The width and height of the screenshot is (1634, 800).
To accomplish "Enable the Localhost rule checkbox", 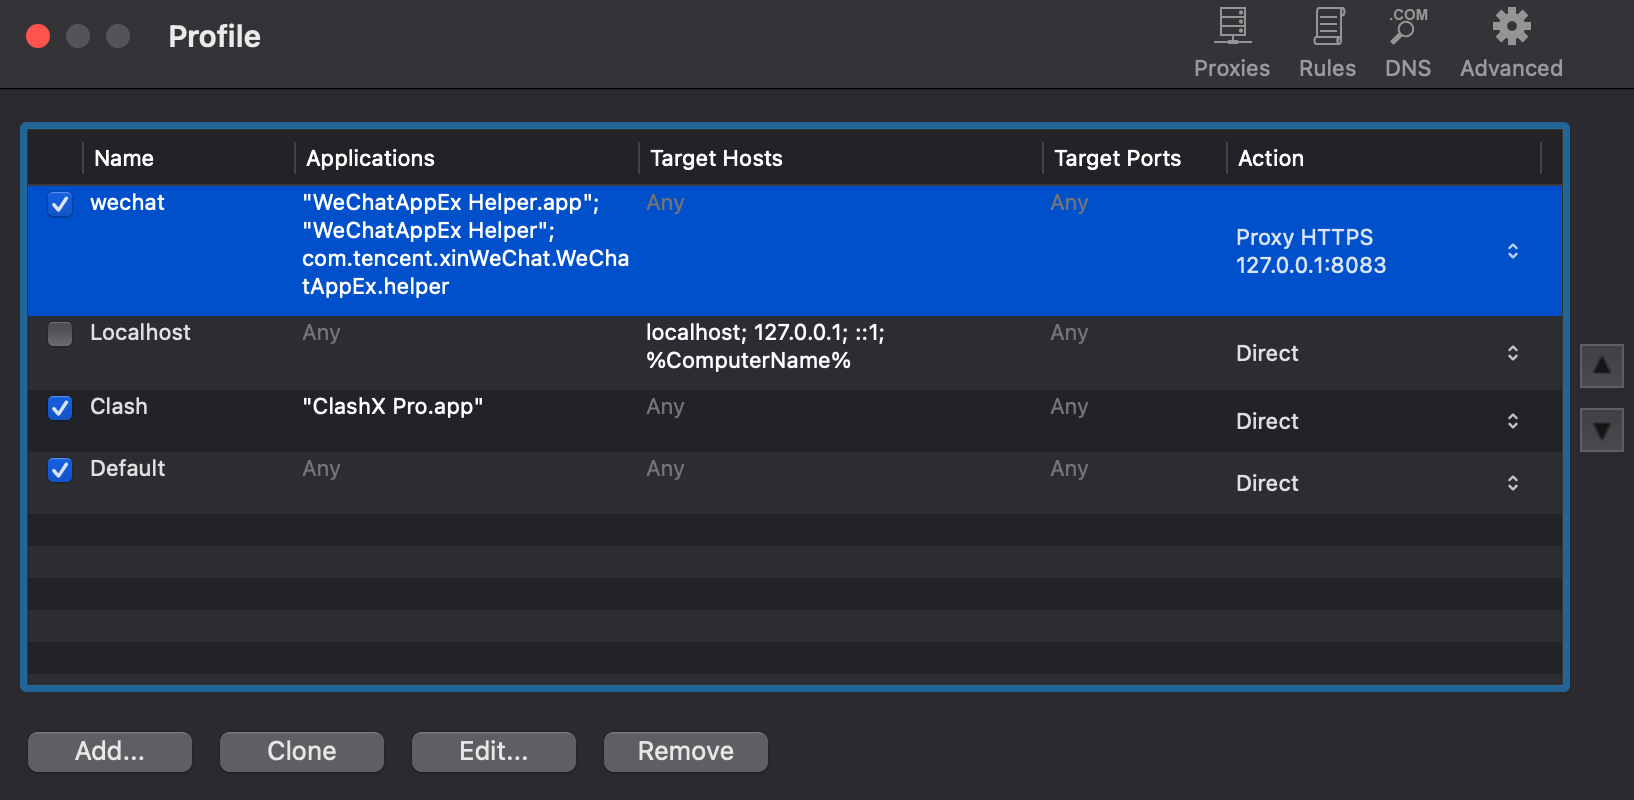I will point(60,334).
